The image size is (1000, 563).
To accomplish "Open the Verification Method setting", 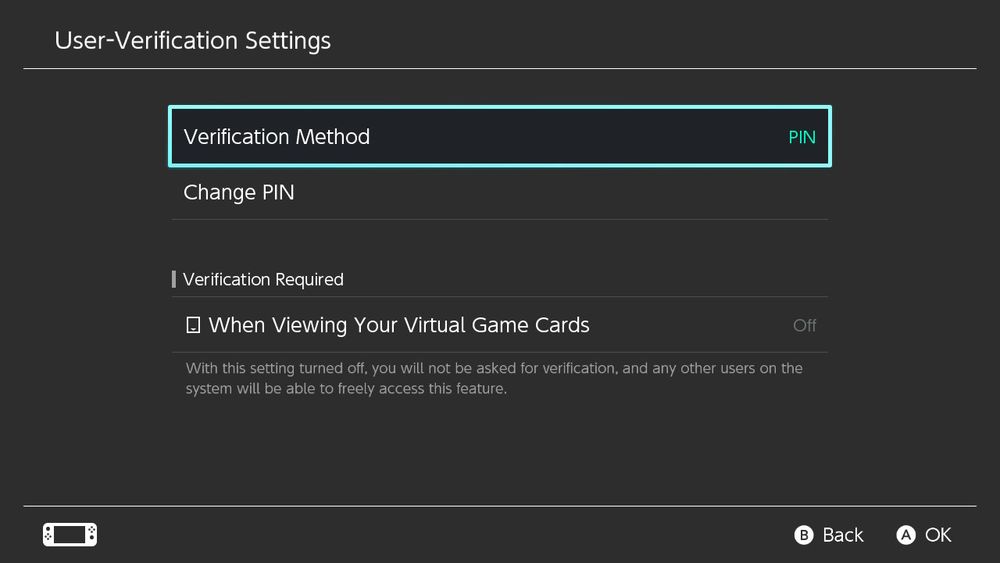I will pyautogui.click(x=500, y=136).
